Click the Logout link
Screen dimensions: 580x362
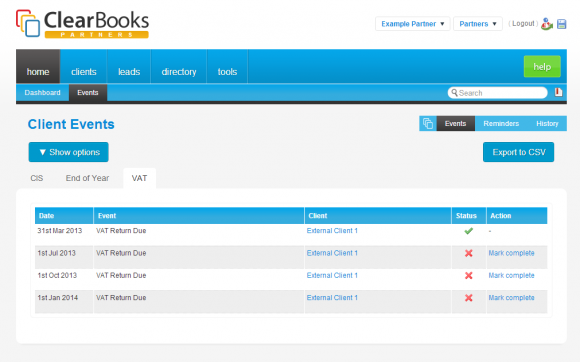pyautogui.click(x=523, y=24)
